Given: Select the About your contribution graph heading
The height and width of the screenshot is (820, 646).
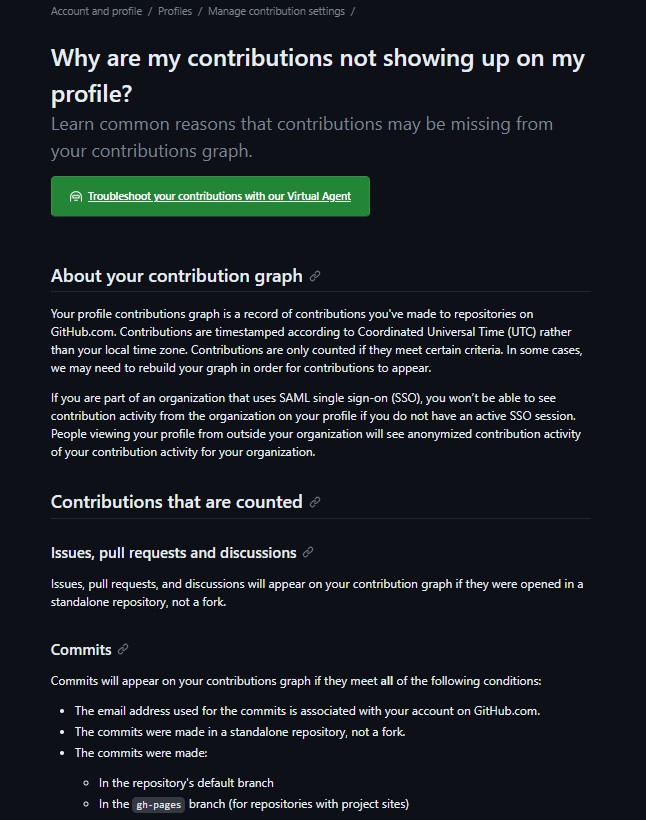Looking at the screenshot, I should click(x=177, y=276).
